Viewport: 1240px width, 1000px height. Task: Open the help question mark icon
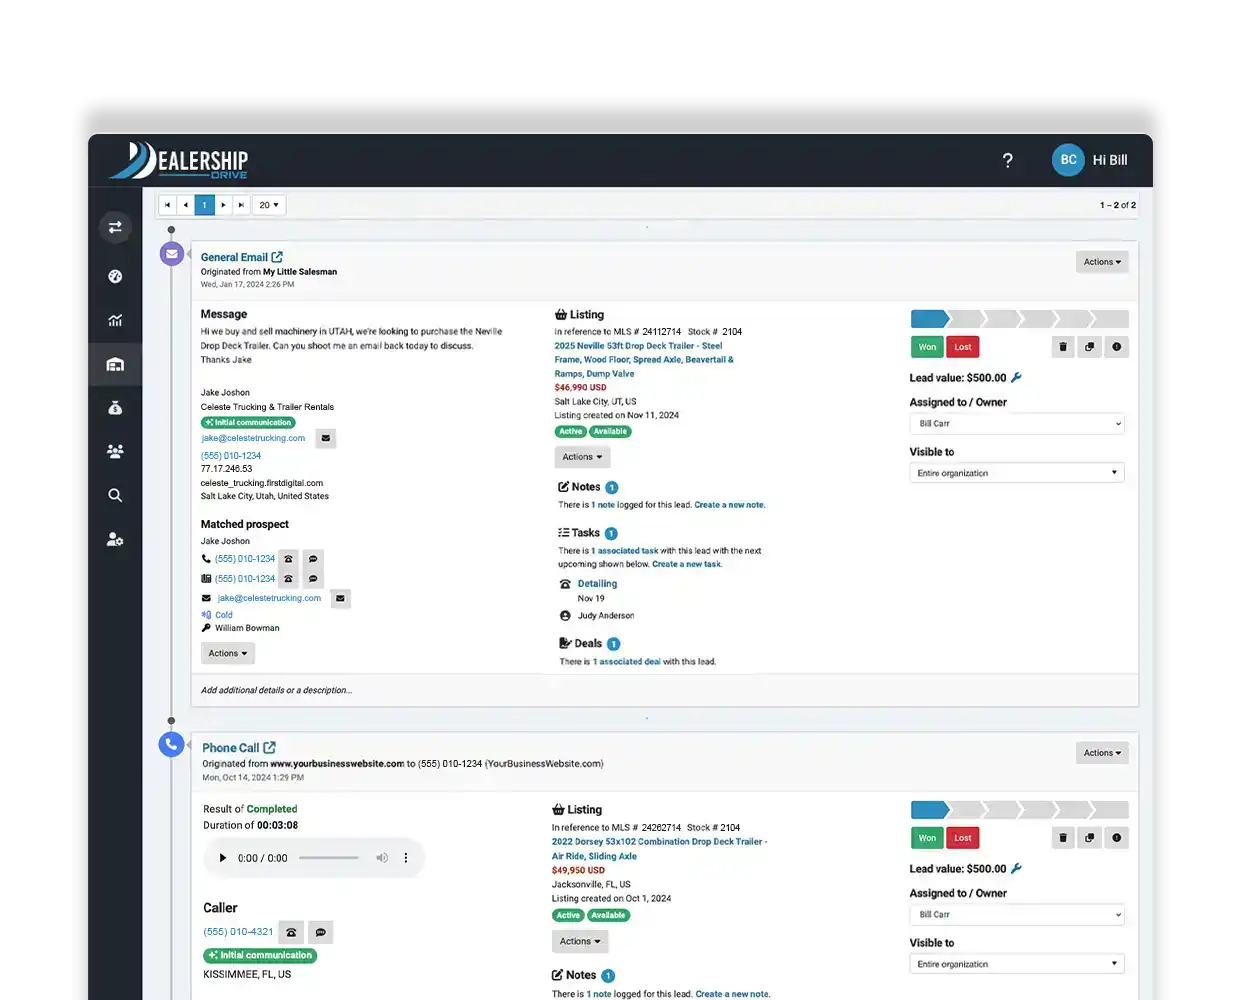(1007, 161)
